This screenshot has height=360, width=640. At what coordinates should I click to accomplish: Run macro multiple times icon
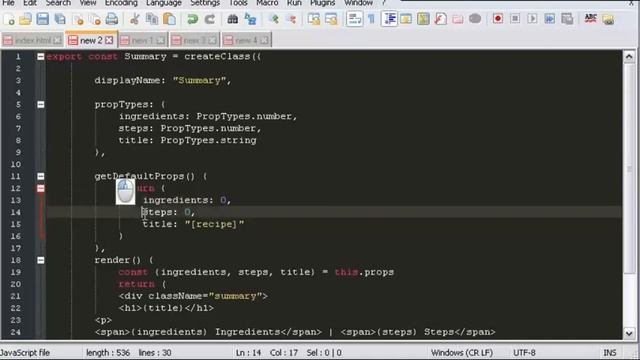(x=549, y=19)
